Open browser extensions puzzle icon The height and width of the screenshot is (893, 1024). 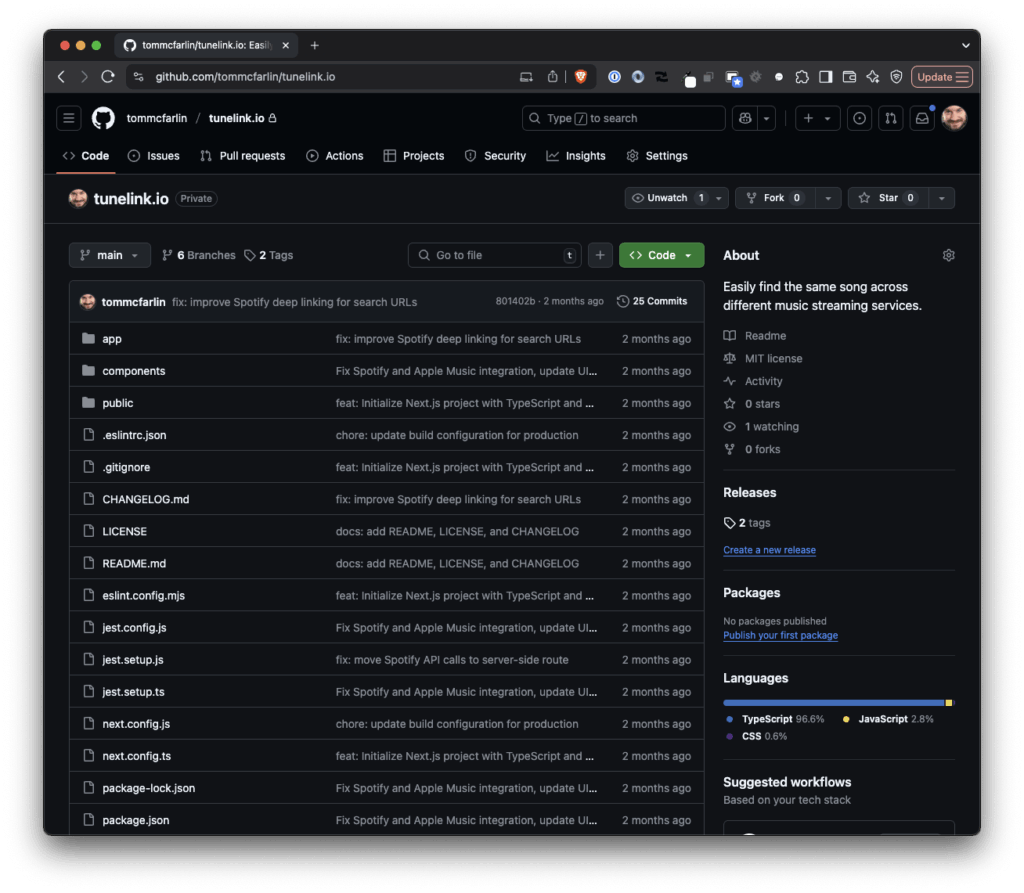(x=802, y=77)
